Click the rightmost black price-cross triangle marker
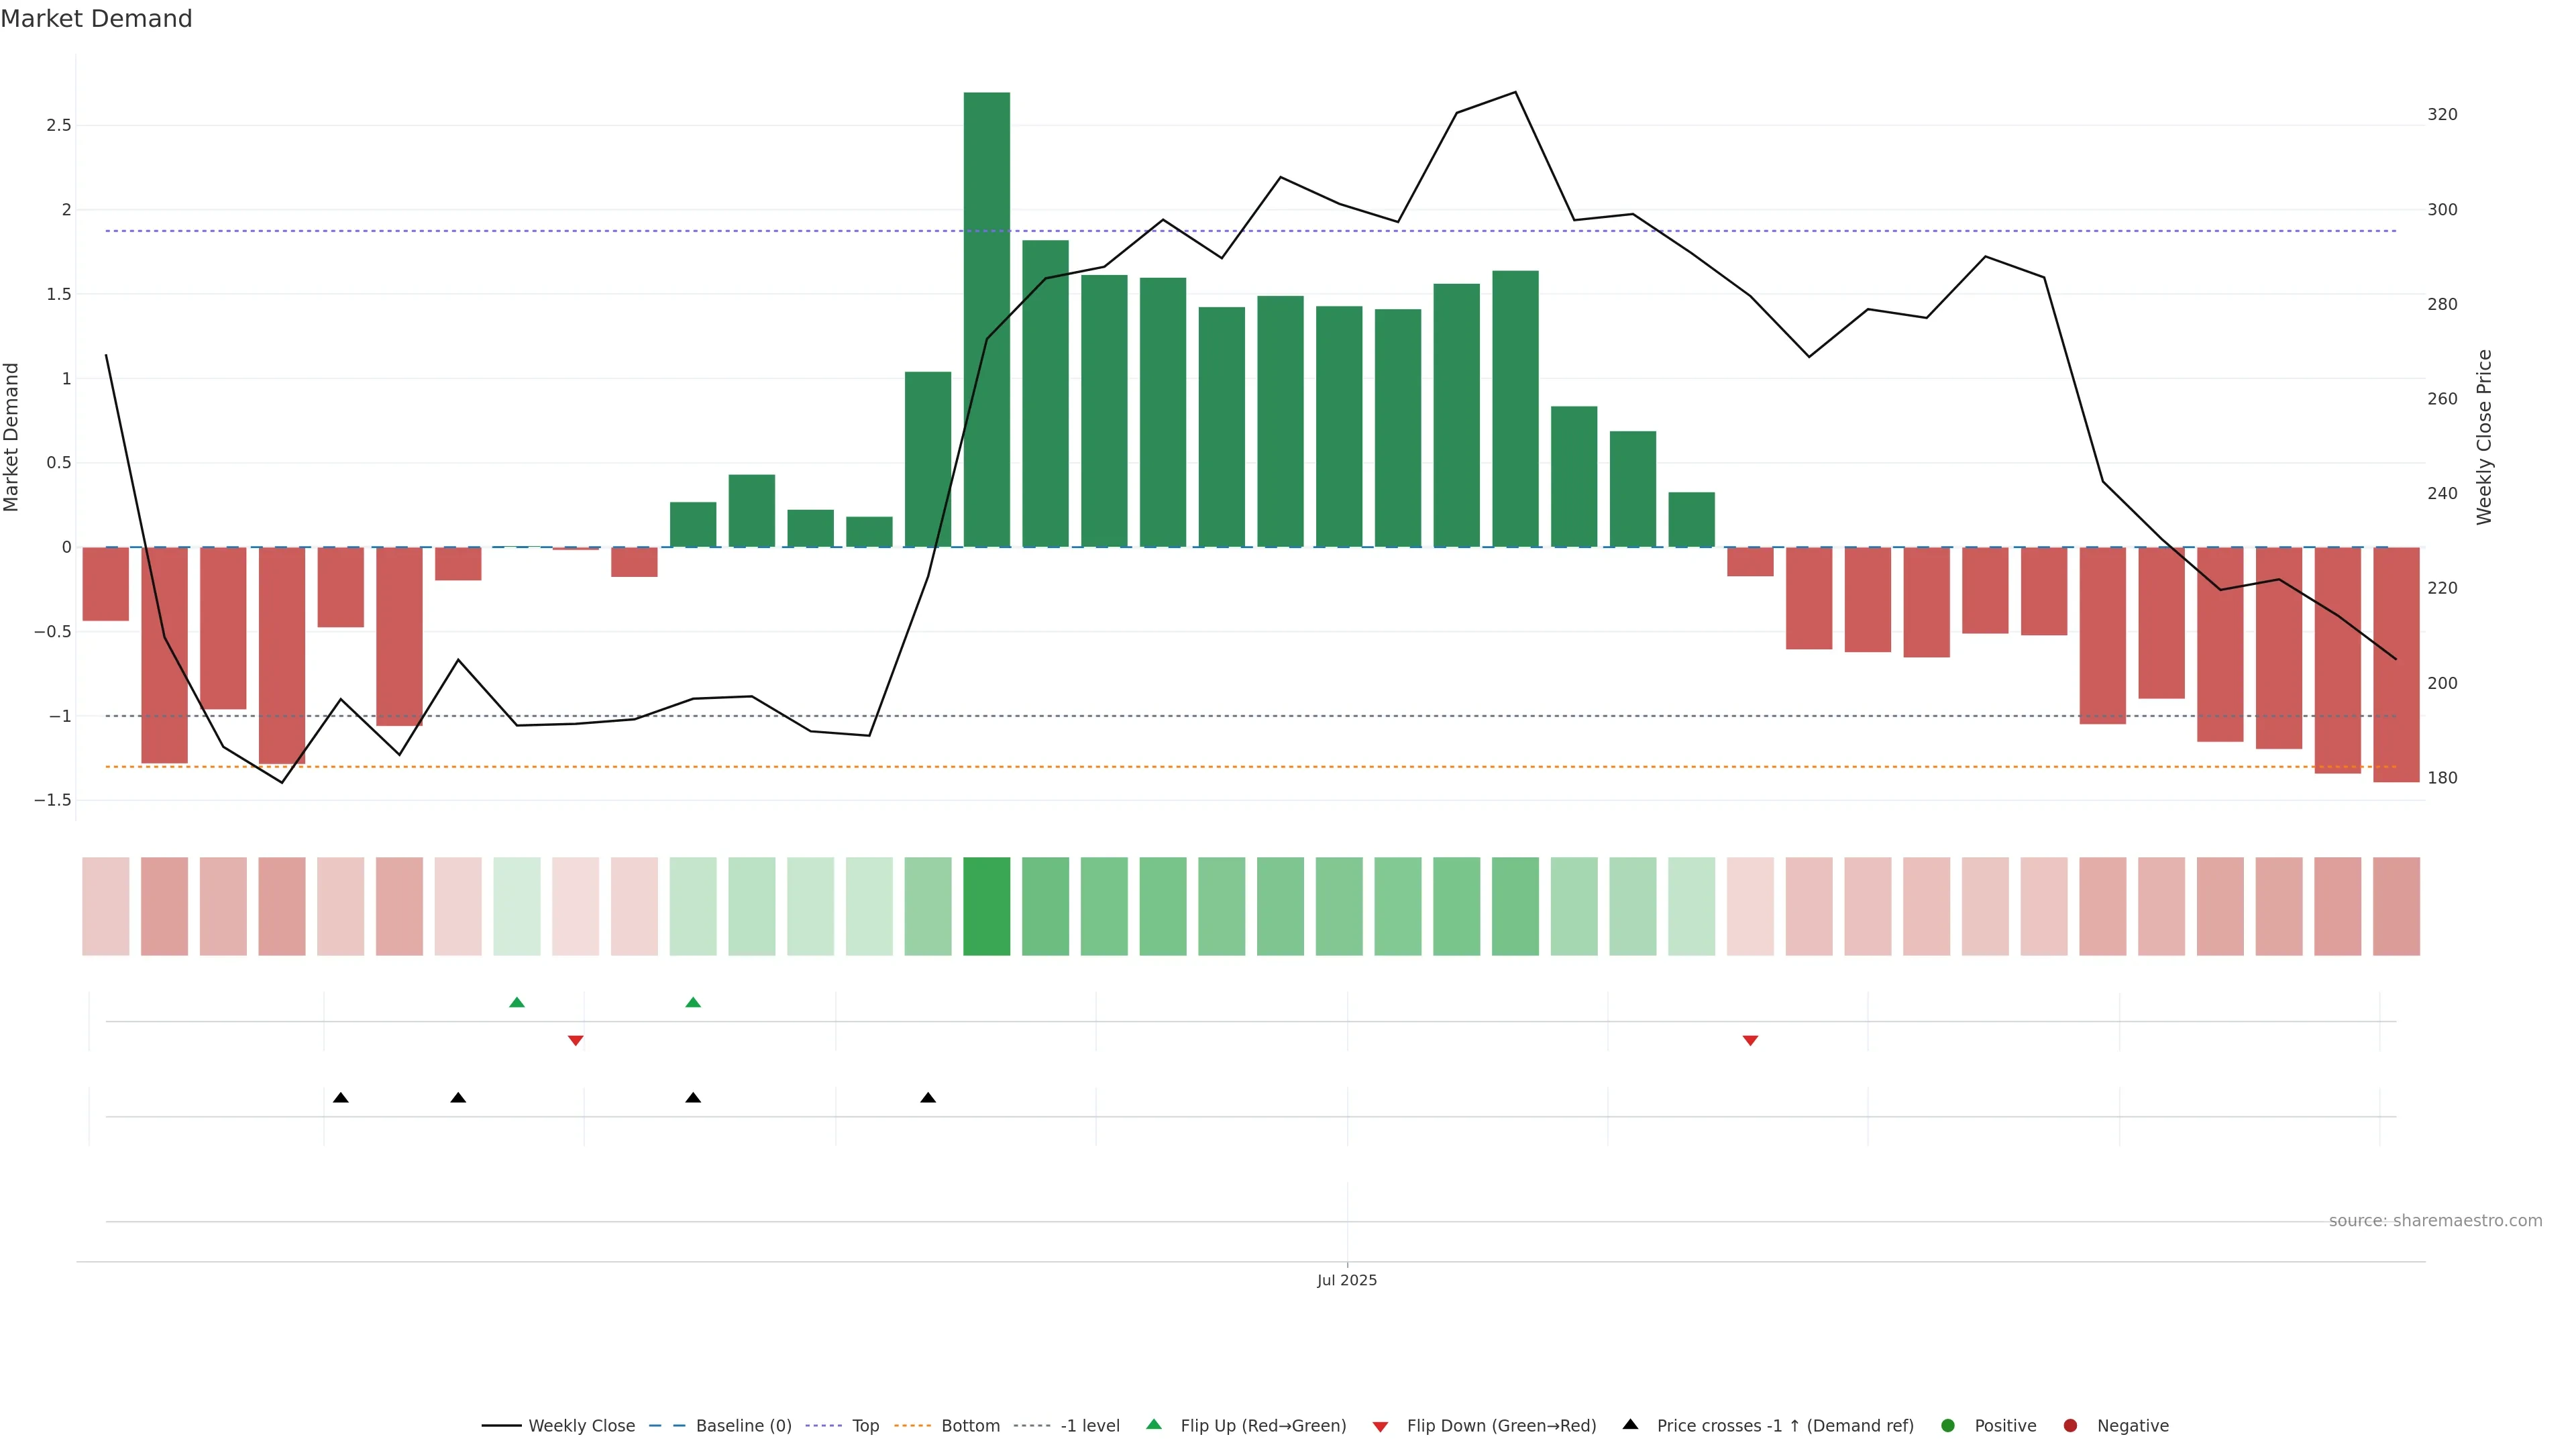Image resolution: width=2576 pixels, height=1449 pixels. [928, 1098]
